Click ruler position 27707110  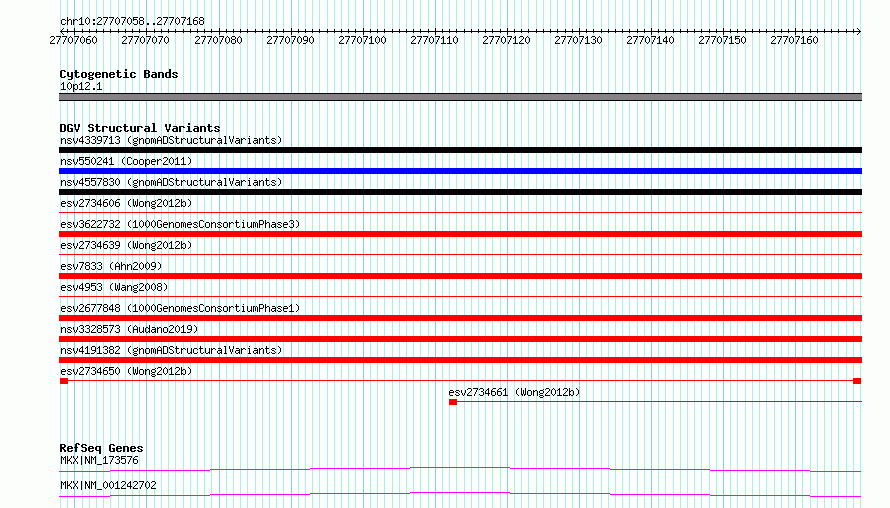(434, 40)
